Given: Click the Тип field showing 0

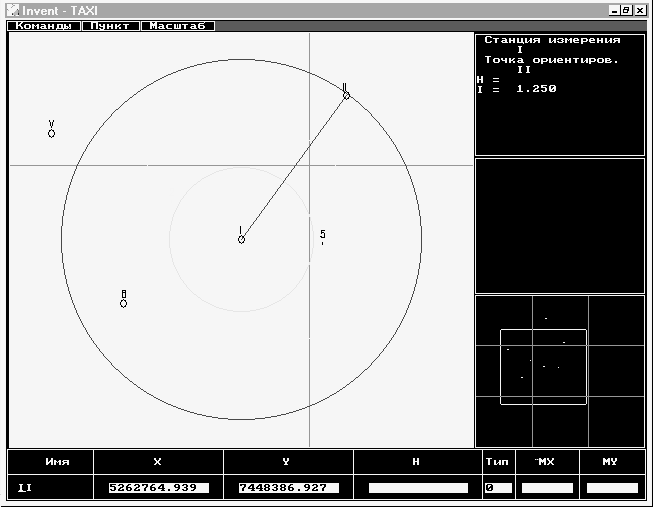Looking at the screenshot, I should coord(498,487).
